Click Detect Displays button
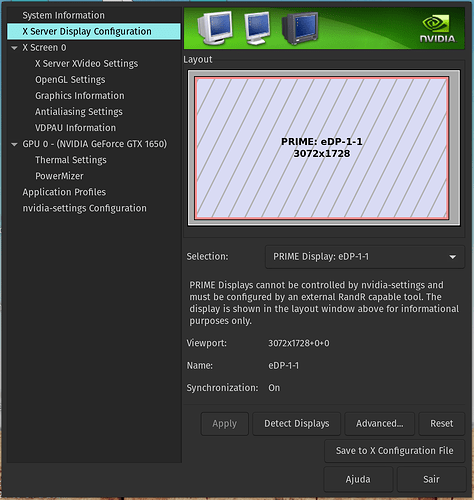Screen dimensions: 474x500 [x=297, y=424]
